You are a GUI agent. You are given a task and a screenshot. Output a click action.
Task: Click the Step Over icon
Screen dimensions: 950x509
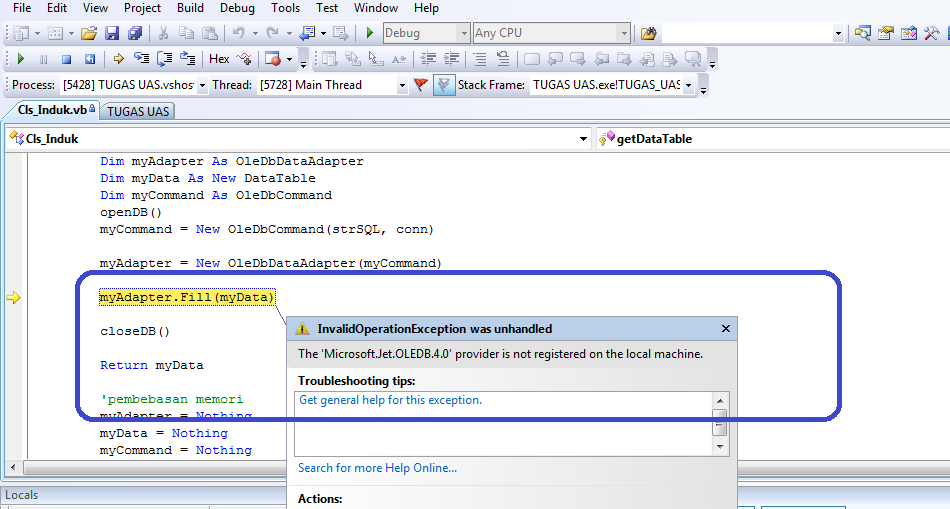click(x=164, y=59)
